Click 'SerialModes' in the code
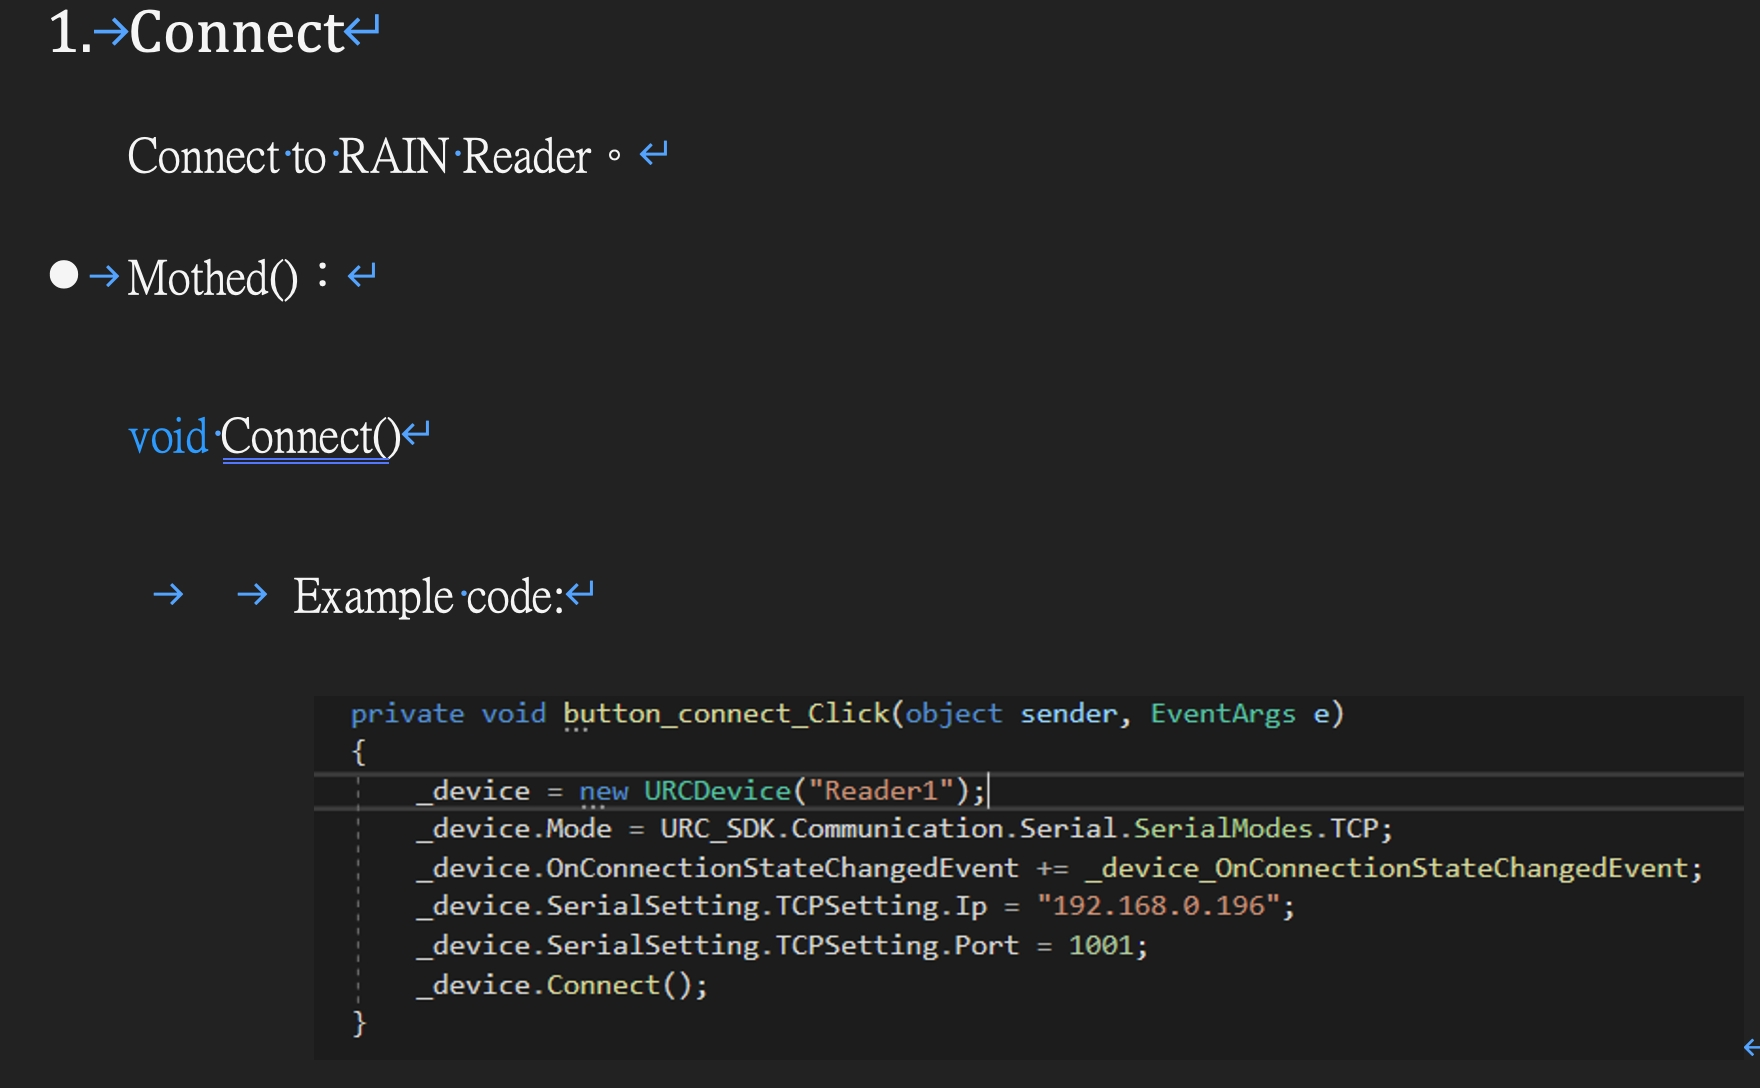Viewport: 1760px width, 1088px height. point(1223,829)
